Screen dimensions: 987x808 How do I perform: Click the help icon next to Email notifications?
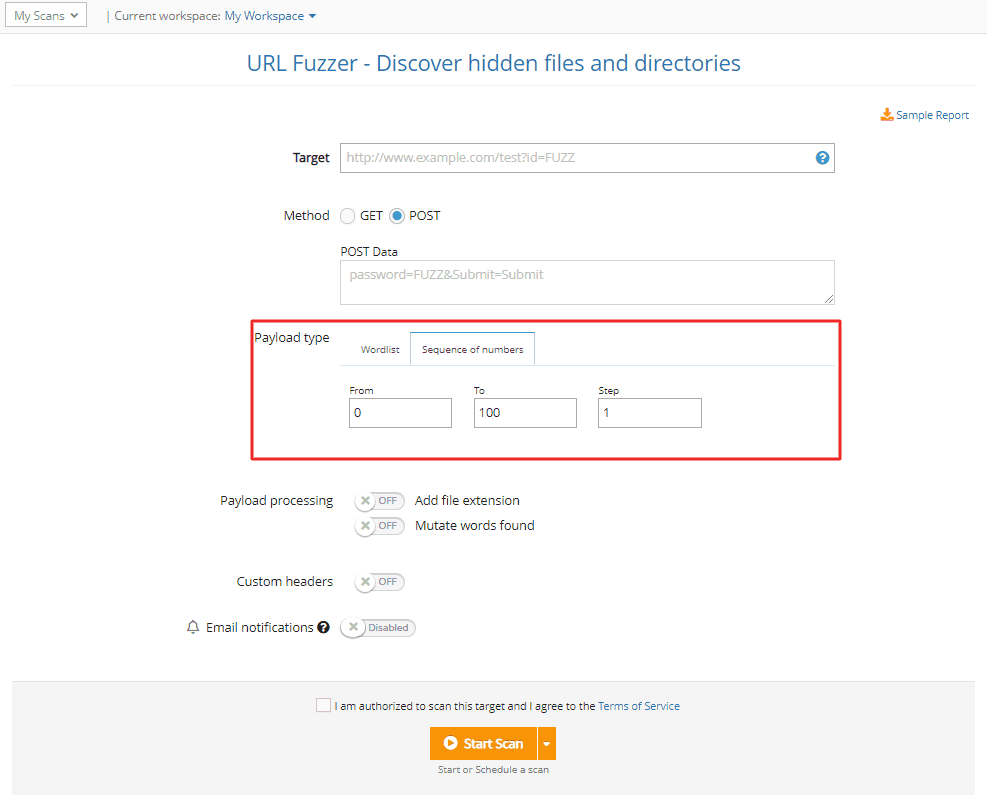pos(323,627)
